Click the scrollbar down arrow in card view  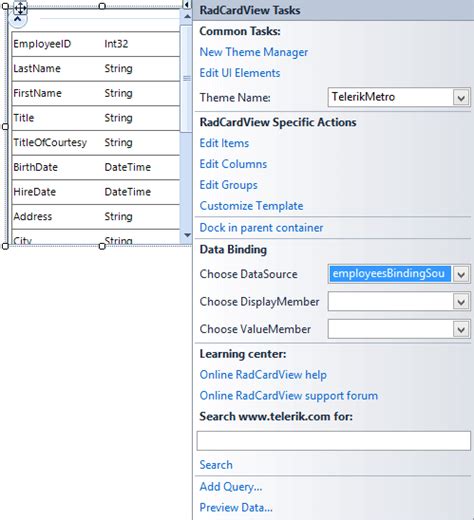(187, 235)
